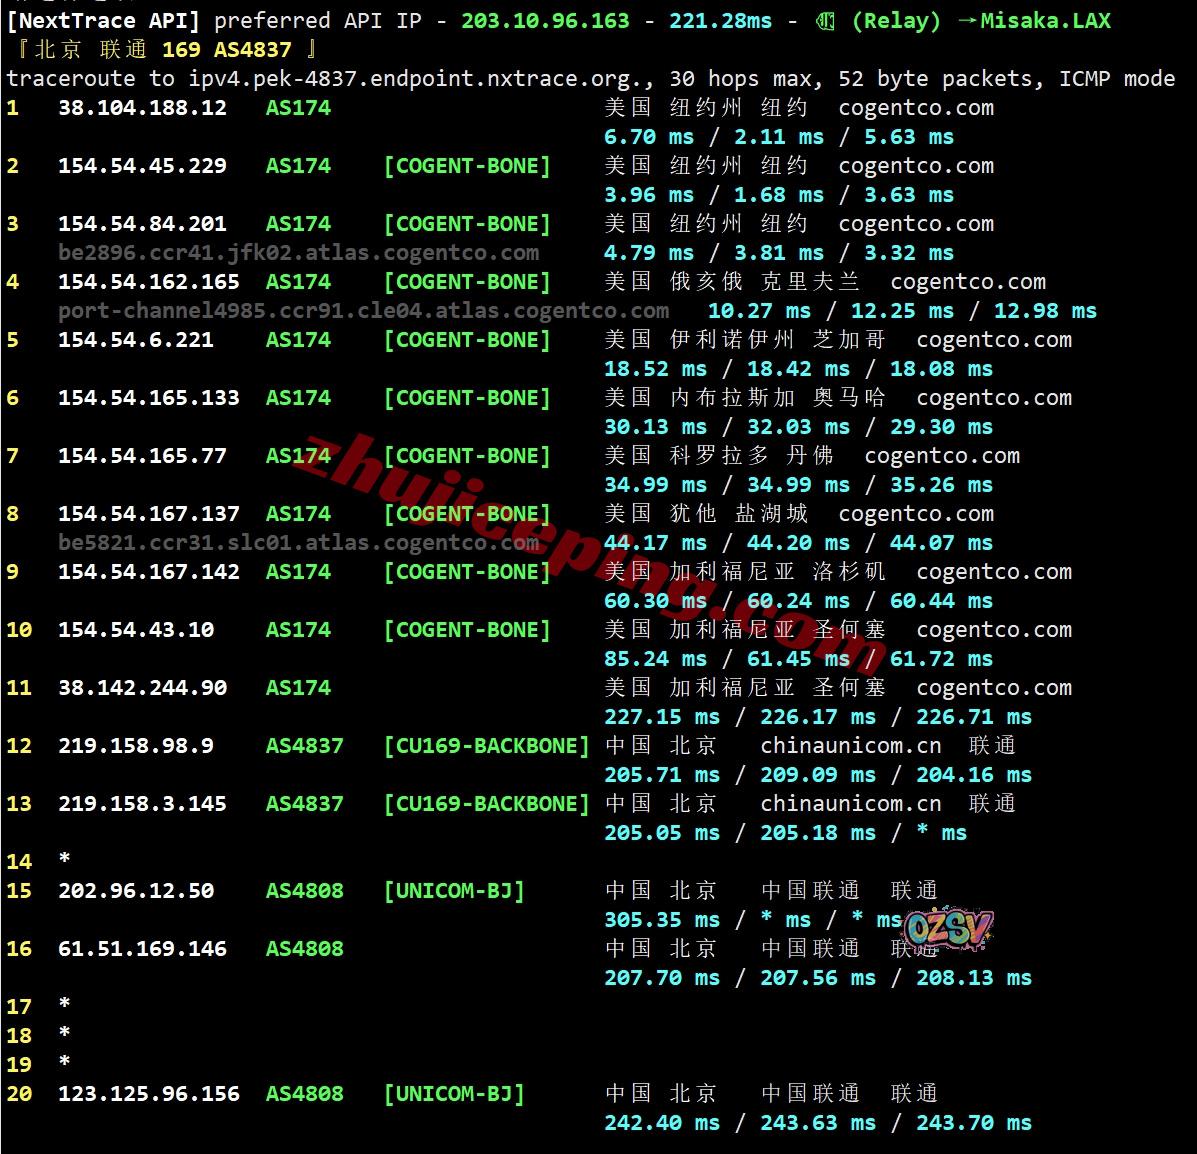Screen dimensions: 1197x1154
Task: Select hop 12 IP 219.158.98.9
Action: (x=135, y=746)
